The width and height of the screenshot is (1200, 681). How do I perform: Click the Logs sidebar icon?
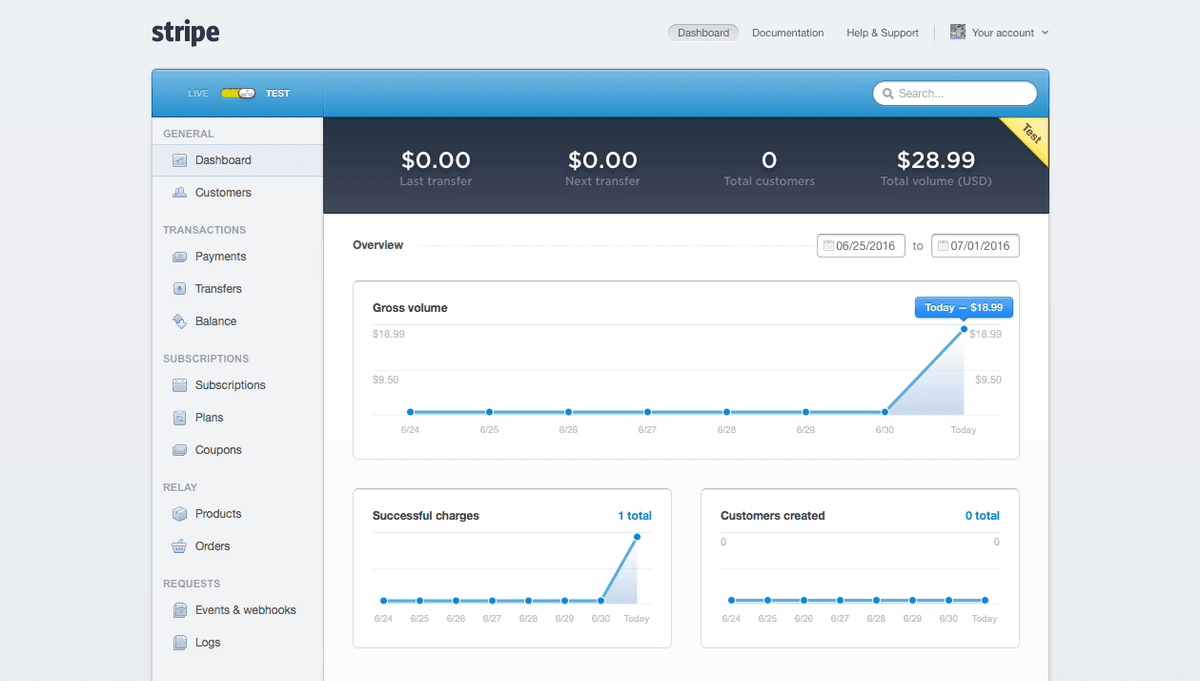tap(180, 643)
